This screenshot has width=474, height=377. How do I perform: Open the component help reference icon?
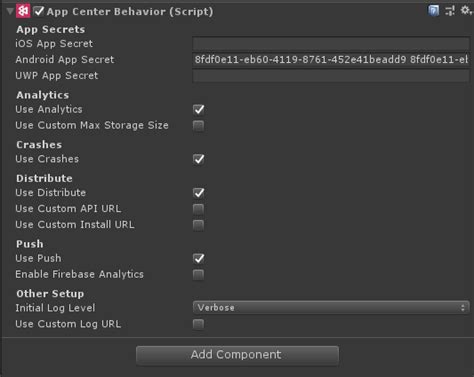[x=433, y=11]
